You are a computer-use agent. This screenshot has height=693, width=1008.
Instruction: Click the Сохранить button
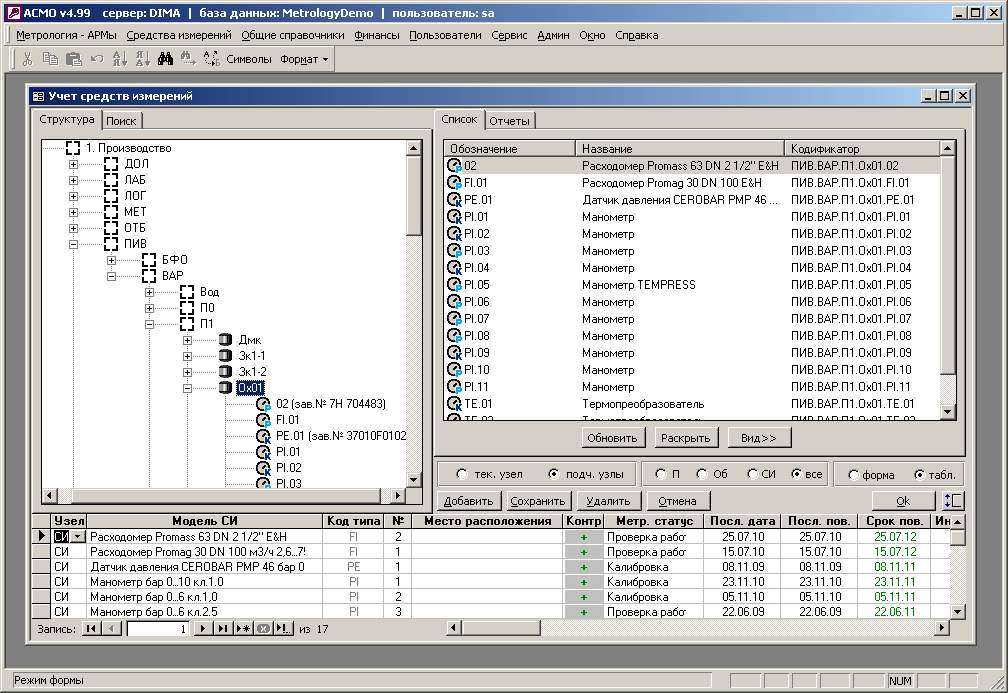click(x=538, y=501)
